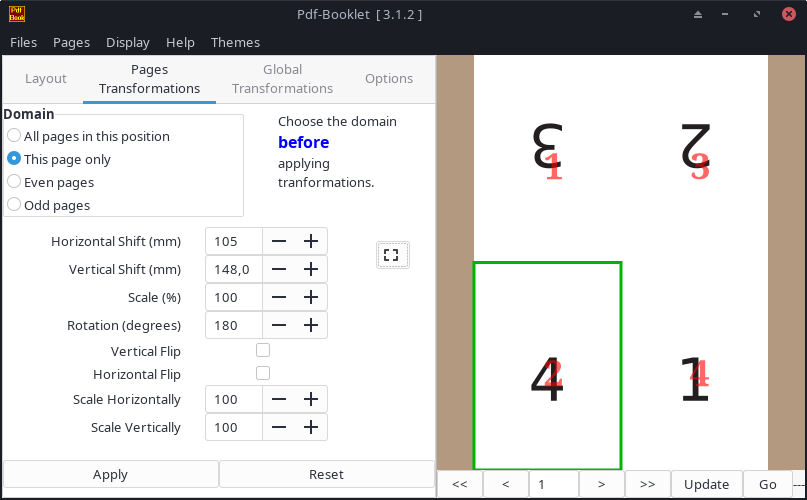The height and width of the screenshot is (500, 807).
Task: Switch to the Global Transformations tab
Action: [x=282, y=79]
